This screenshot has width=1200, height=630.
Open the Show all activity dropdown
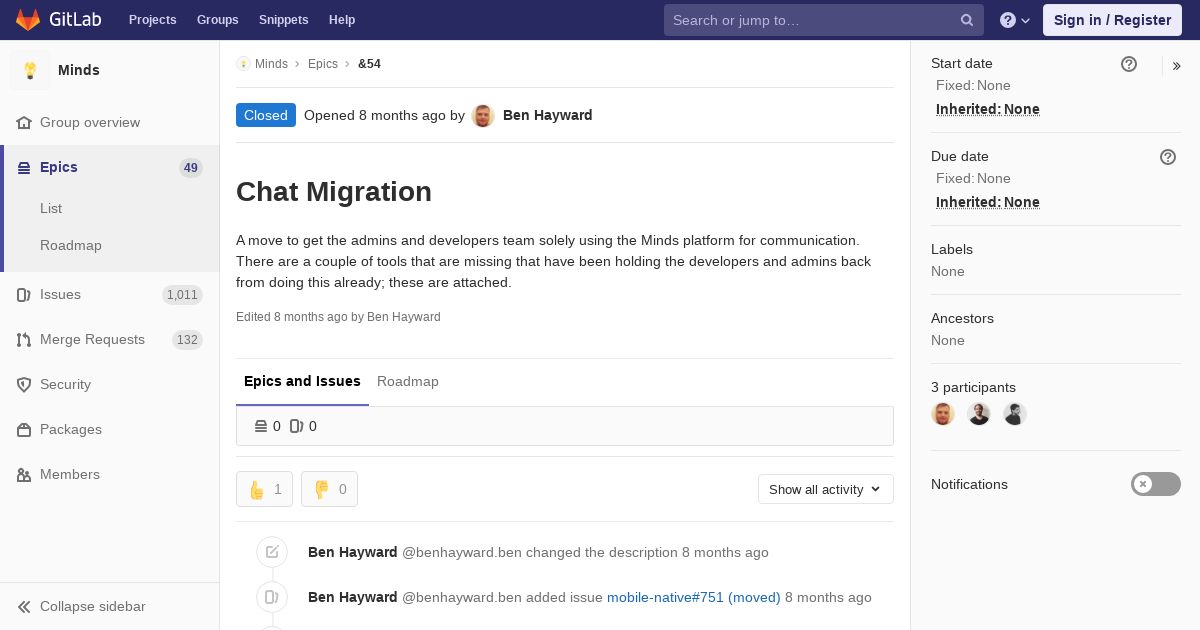pyautogui.click(x=826, y=489)
